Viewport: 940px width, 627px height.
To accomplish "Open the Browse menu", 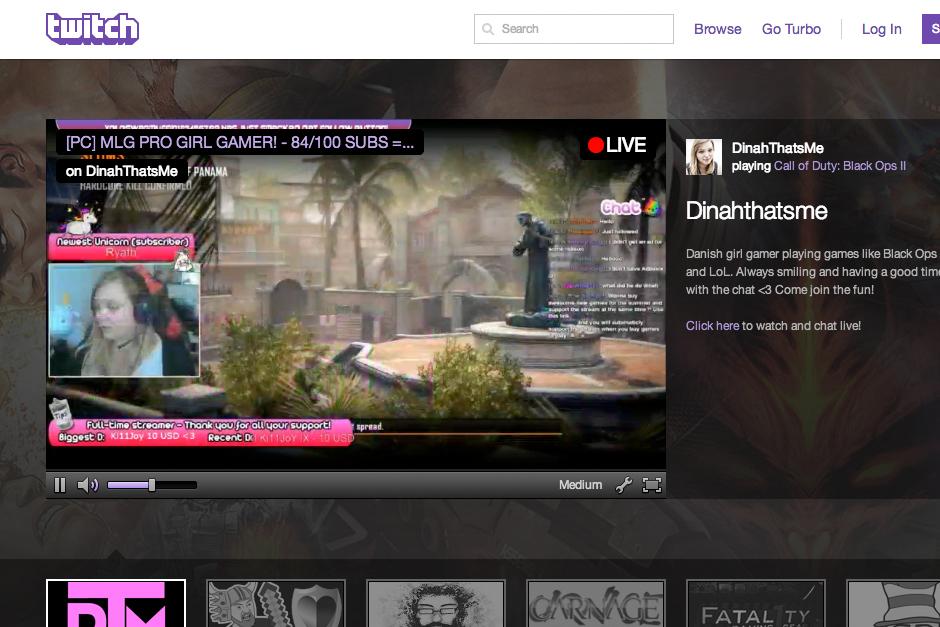I will 717,29.
